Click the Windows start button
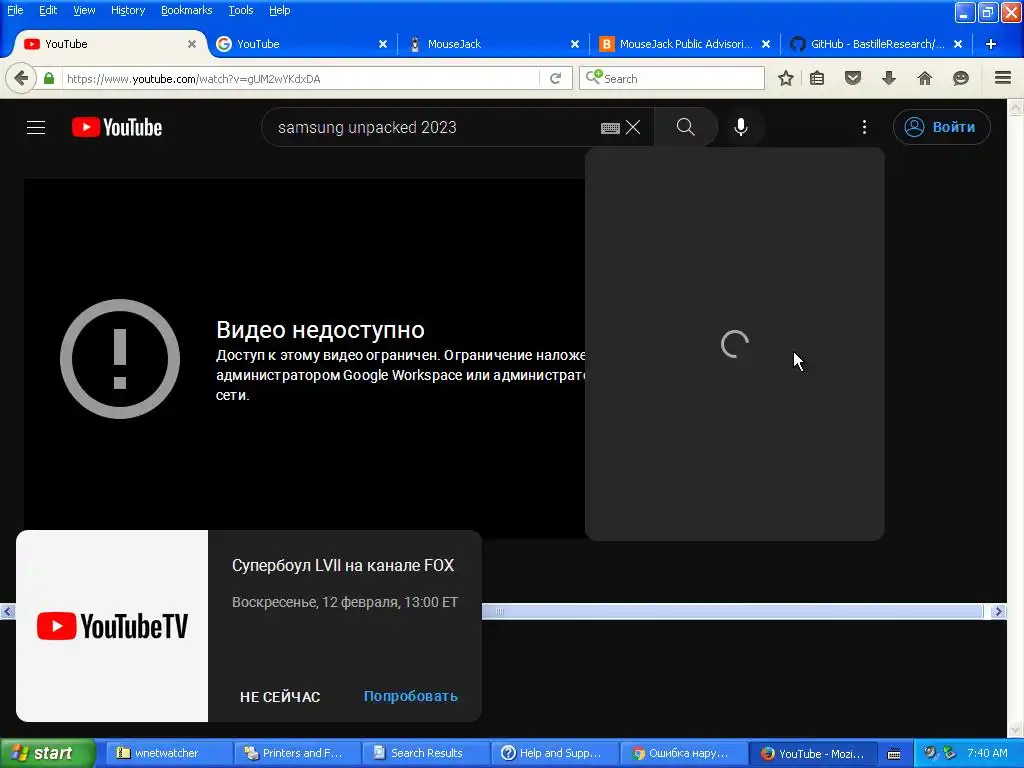 (48, 753)
